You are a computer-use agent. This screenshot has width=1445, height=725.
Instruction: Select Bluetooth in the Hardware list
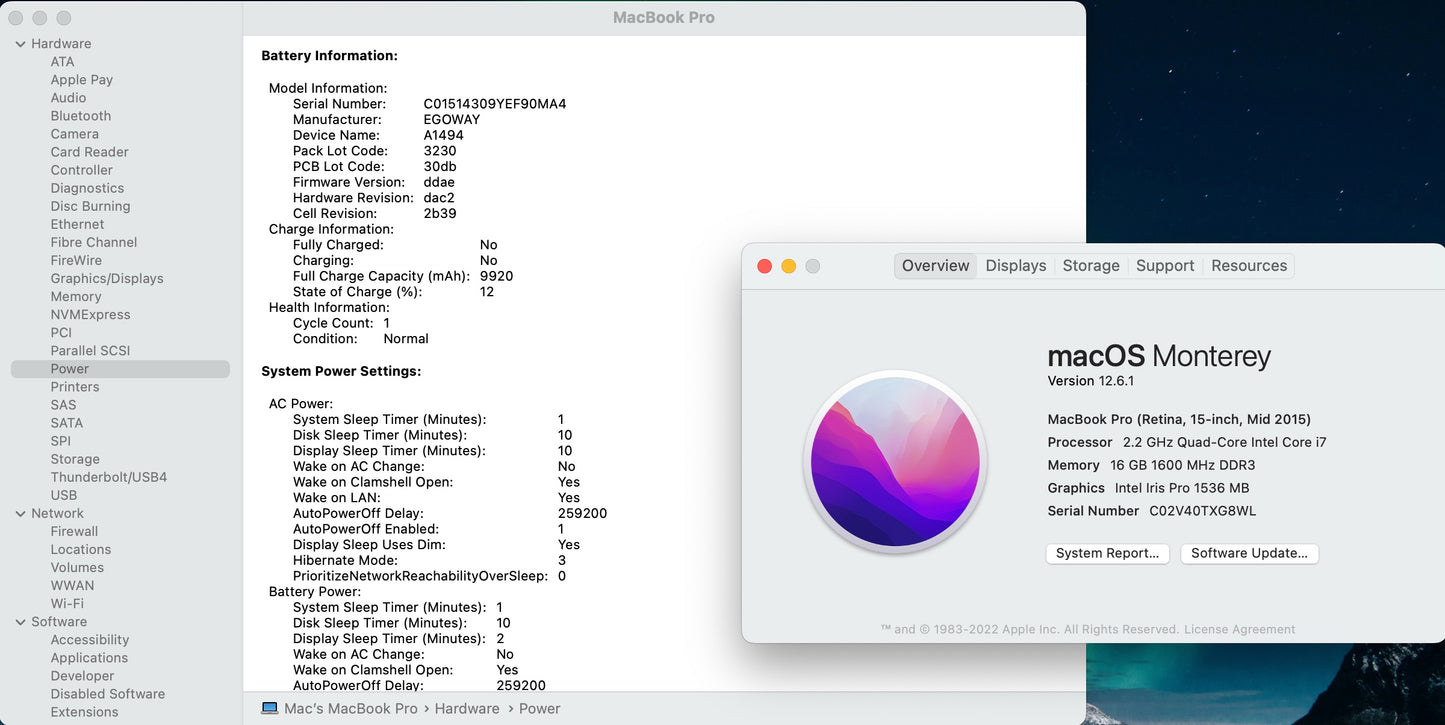(81, 116)
